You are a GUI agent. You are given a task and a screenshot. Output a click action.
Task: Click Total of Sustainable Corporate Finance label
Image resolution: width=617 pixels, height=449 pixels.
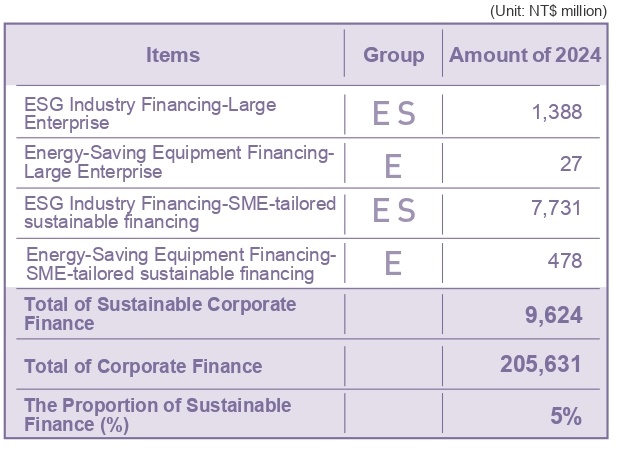click(160, 314)
